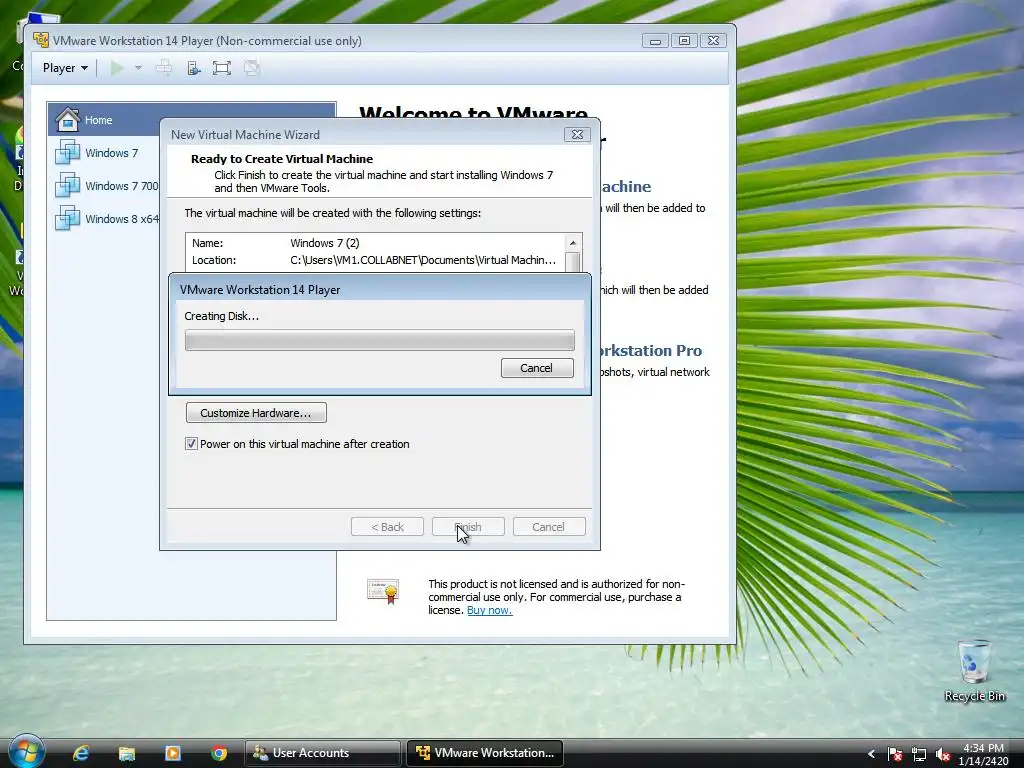Click Cancel at the wizard bottom
This screenshot has width=1024, height=768.
(549, 527)
